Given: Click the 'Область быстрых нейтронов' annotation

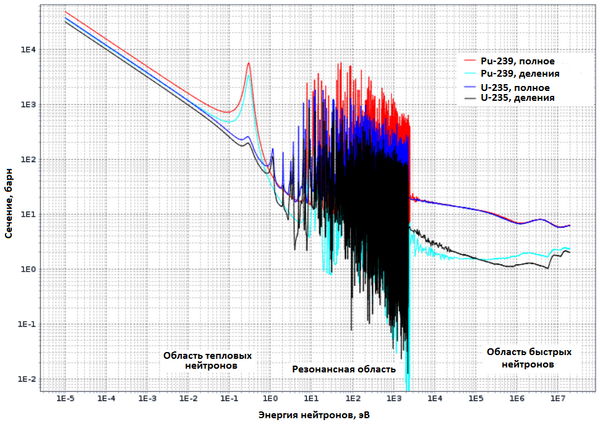Looking at the screenshot, I should pos(524,357).
